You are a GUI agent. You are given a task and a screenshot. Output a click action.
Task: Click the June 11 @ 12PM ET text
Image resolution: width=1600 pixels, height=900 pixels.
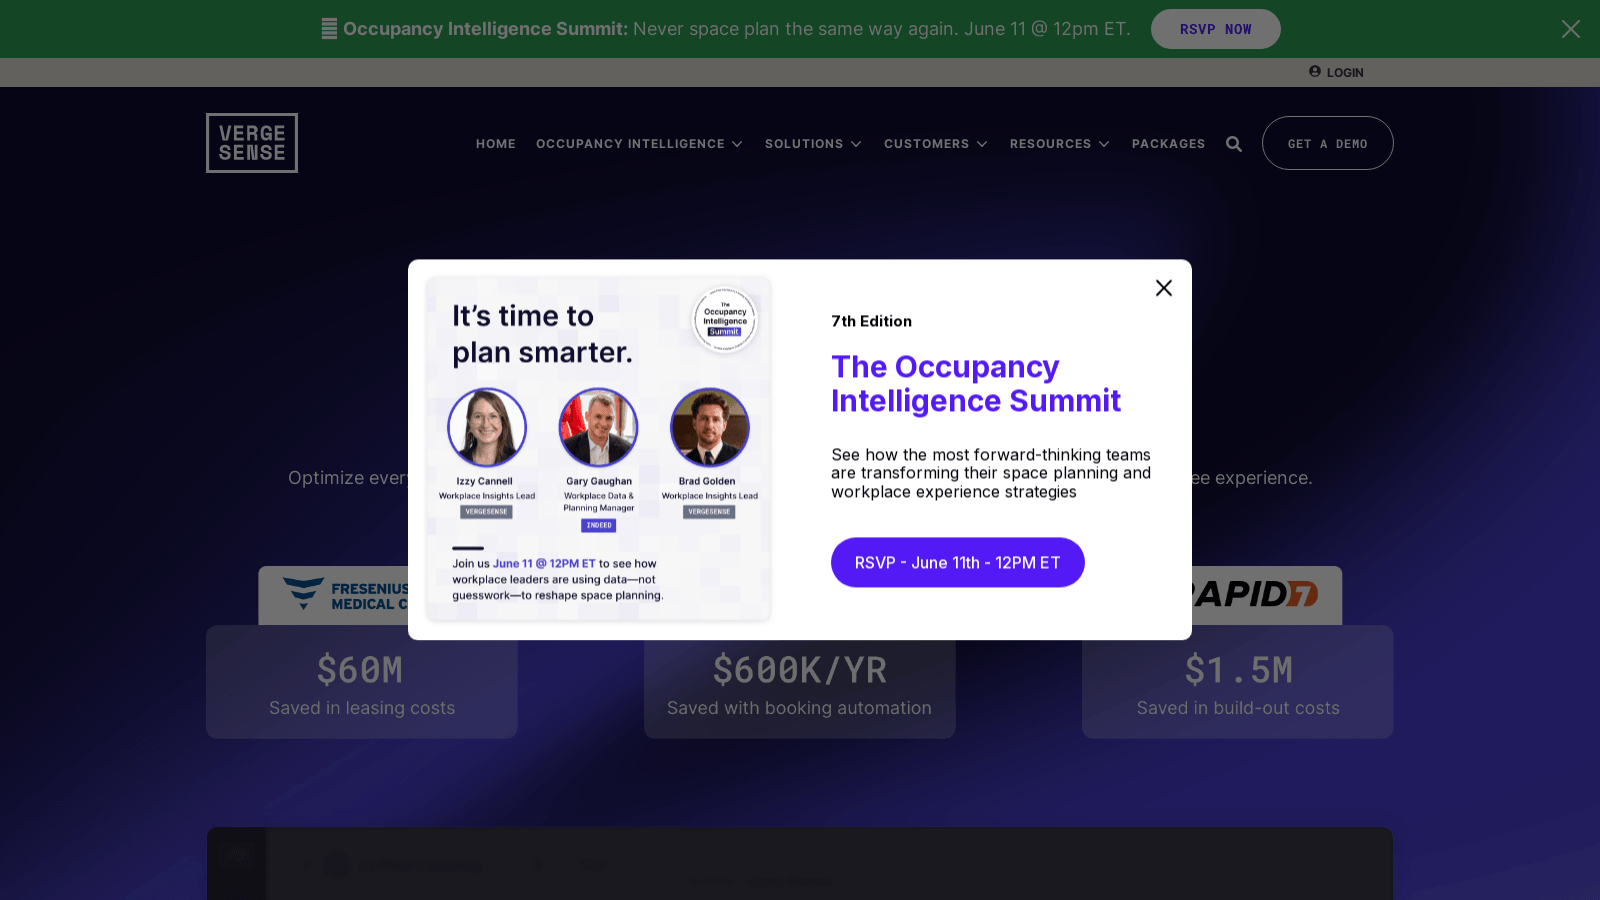(544, 564)
